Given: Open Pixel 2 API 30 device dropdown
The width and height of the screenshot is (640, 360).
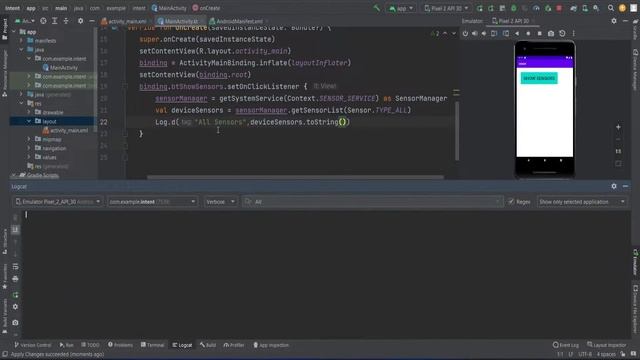Looking at the screenshot, I should 446,8.
